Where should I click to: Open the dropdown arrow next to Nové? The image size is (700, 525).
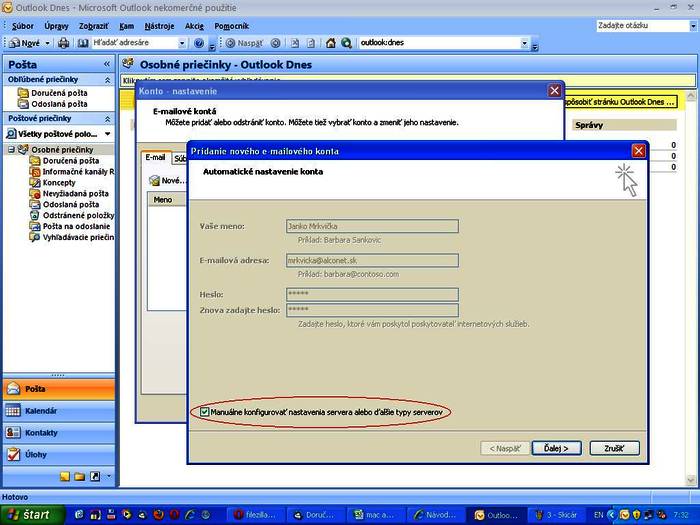(47, 43)
